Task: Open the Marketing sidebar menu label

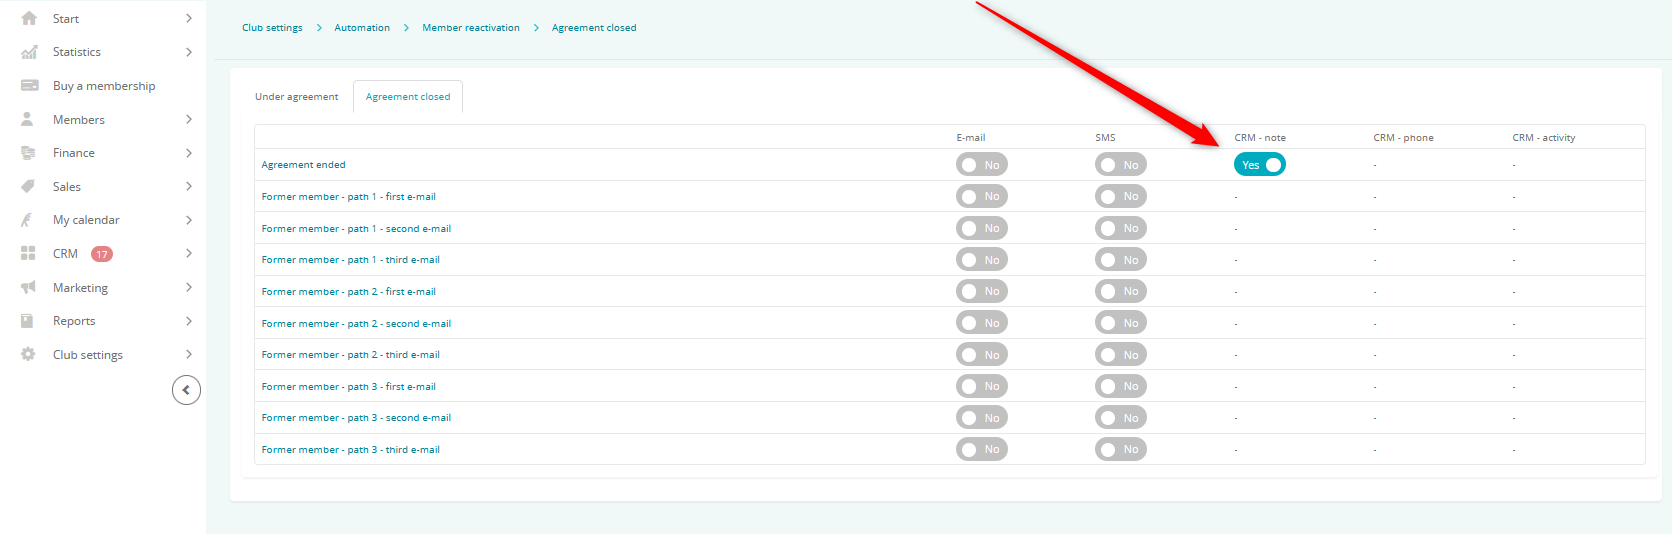Action: tap(80, 288)
